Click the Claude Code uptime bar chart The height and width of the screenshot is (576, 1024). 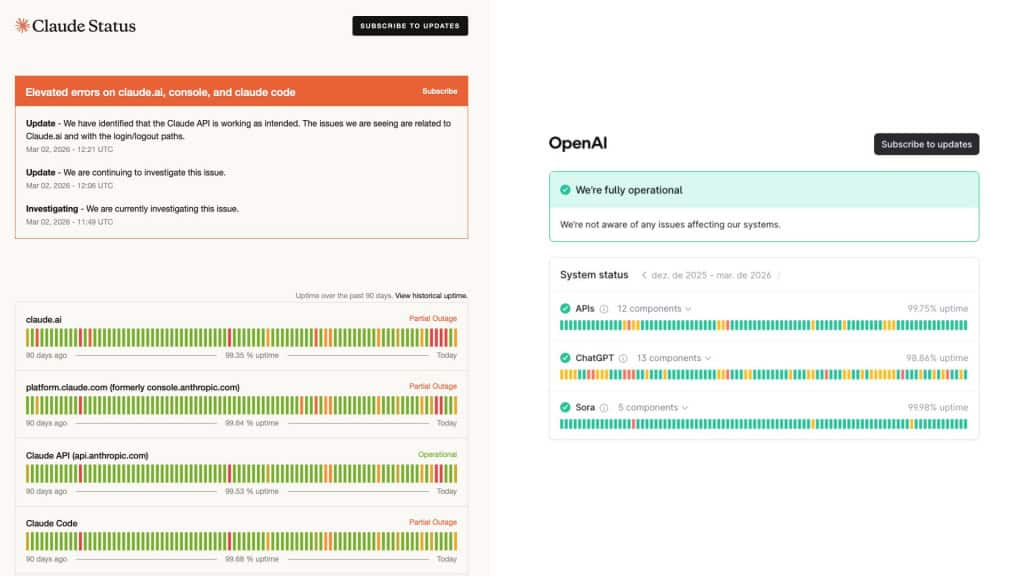coord(241,541)
